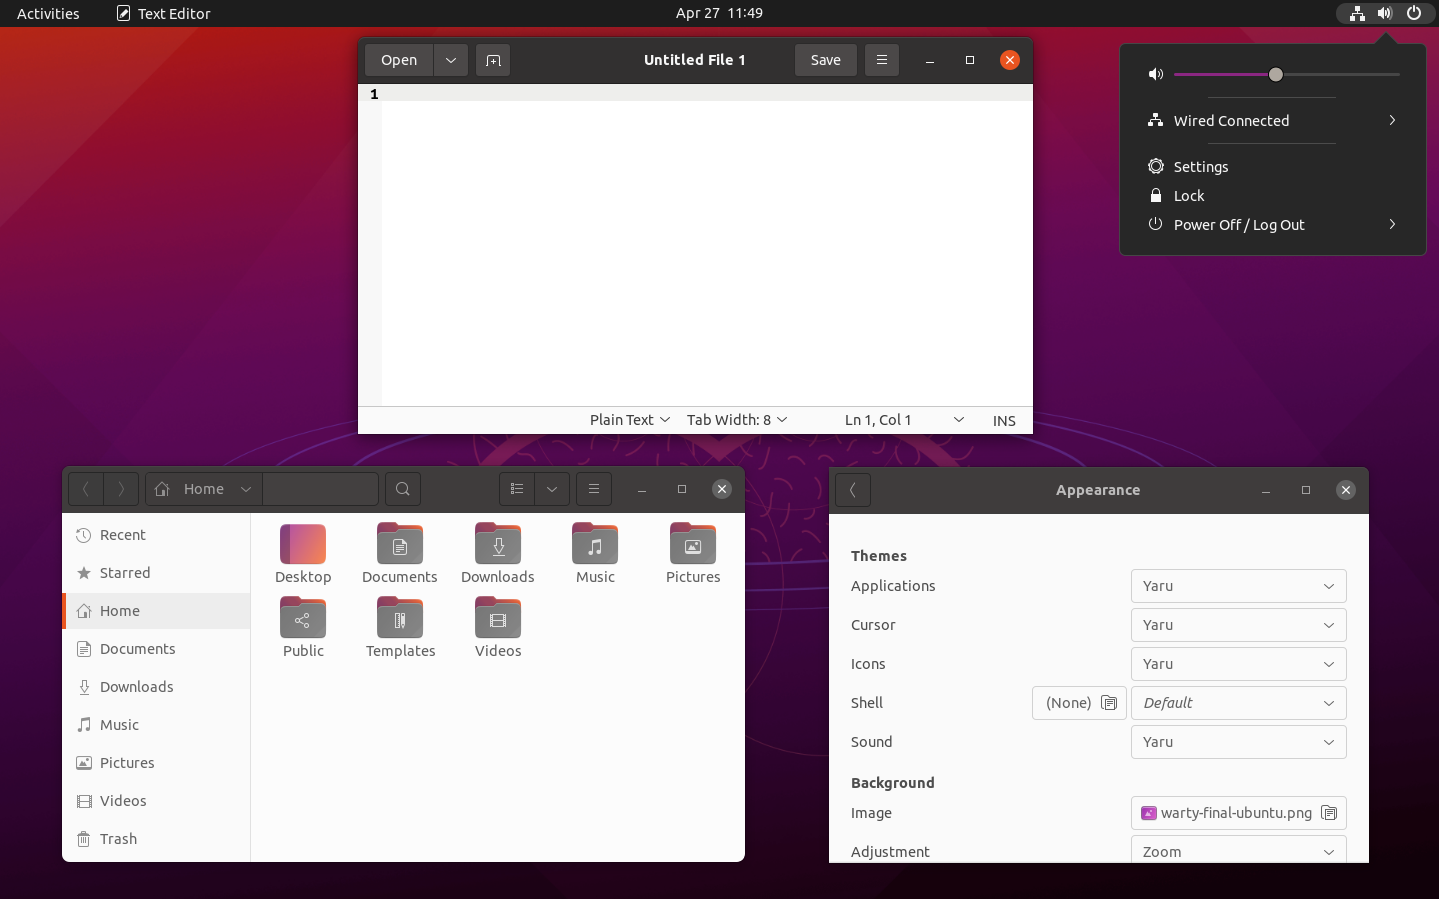The width and height of the screenshot is (1439, 899).
Task: Open the Applications theme dropdown
Action: [1238, 586]
